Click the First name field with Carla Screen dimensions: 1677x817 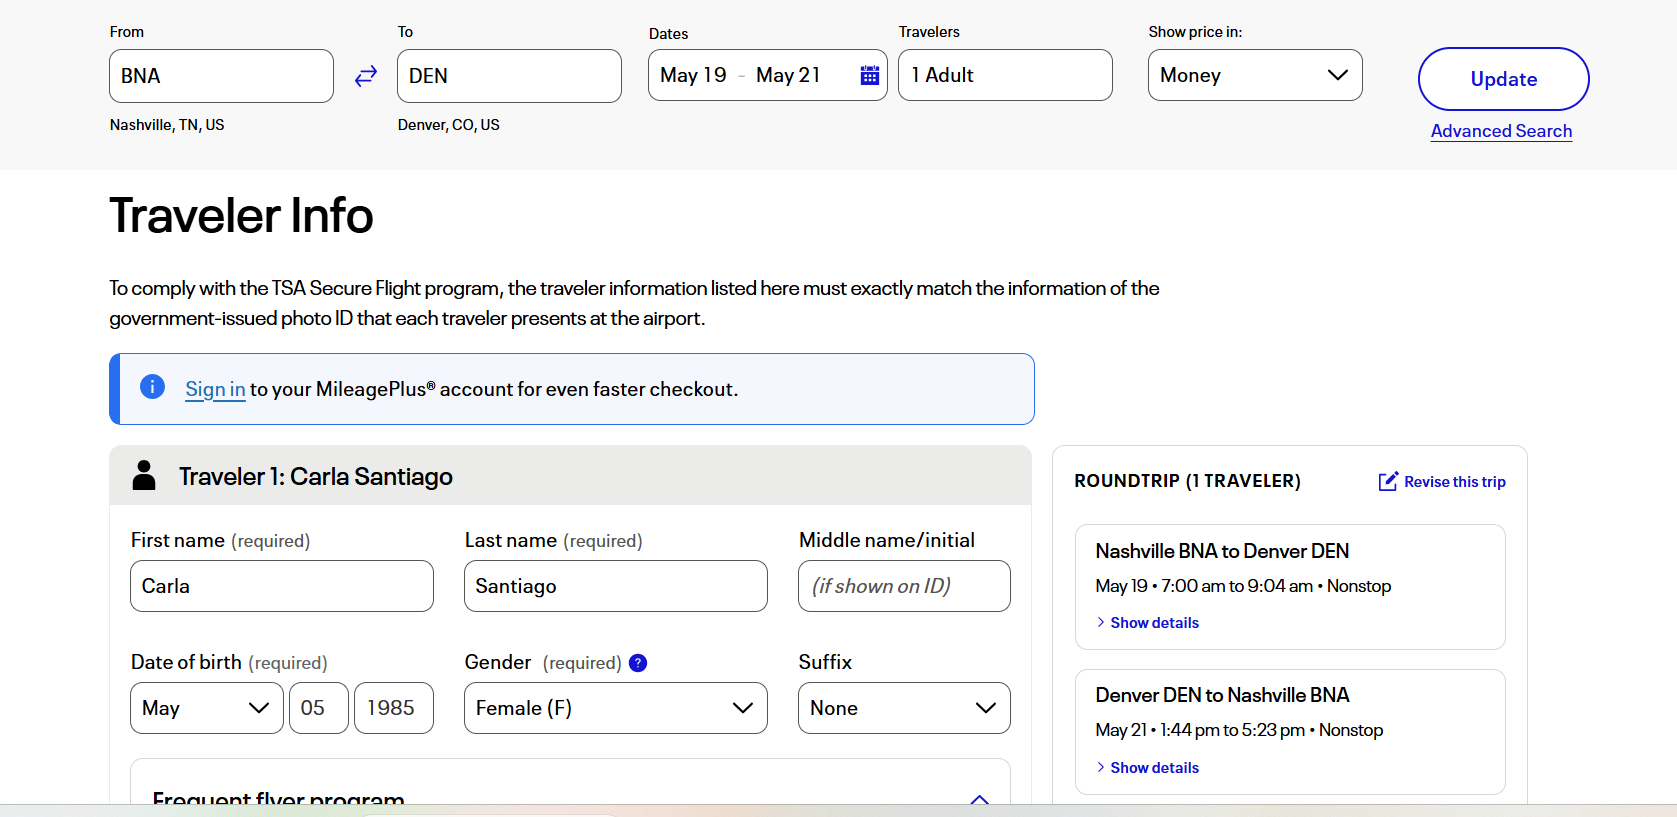282,586
